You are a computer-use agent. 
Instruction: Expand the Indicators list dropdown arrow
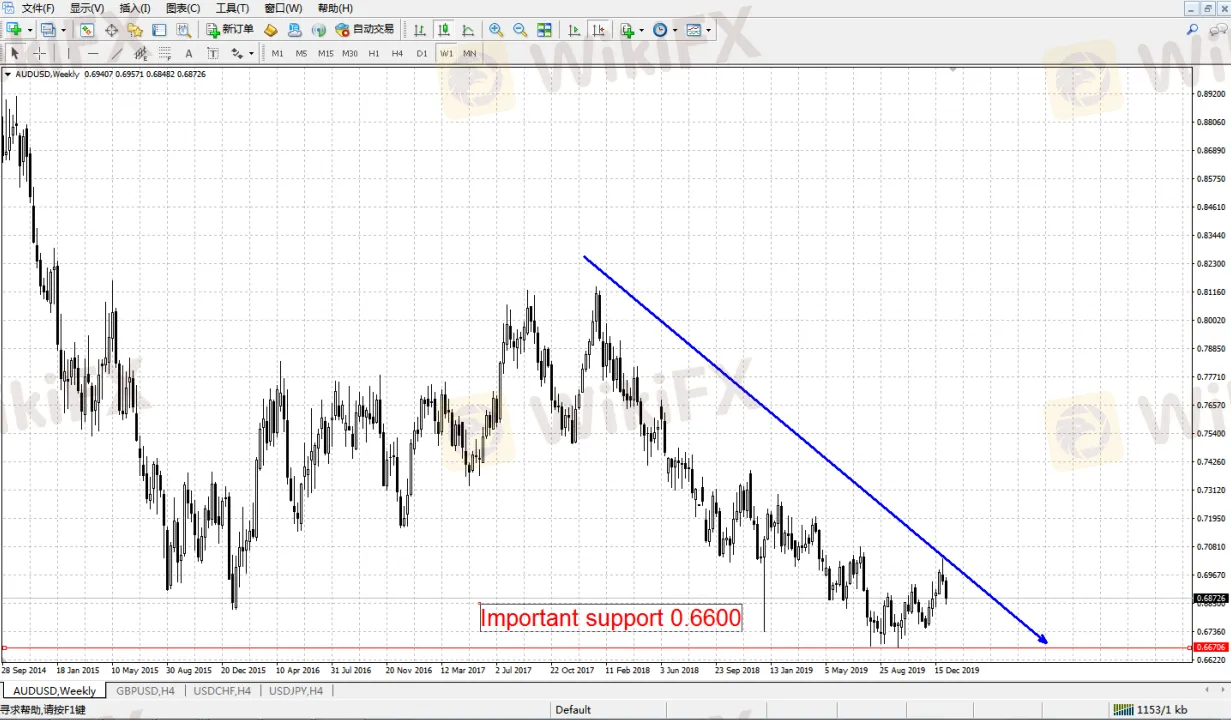pyautogui.click(x=641, y=30)
